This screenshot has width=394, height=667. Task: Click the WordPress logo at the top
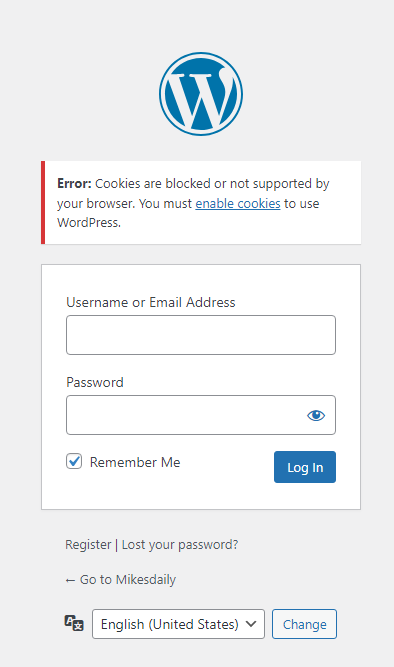coord(201,94)
